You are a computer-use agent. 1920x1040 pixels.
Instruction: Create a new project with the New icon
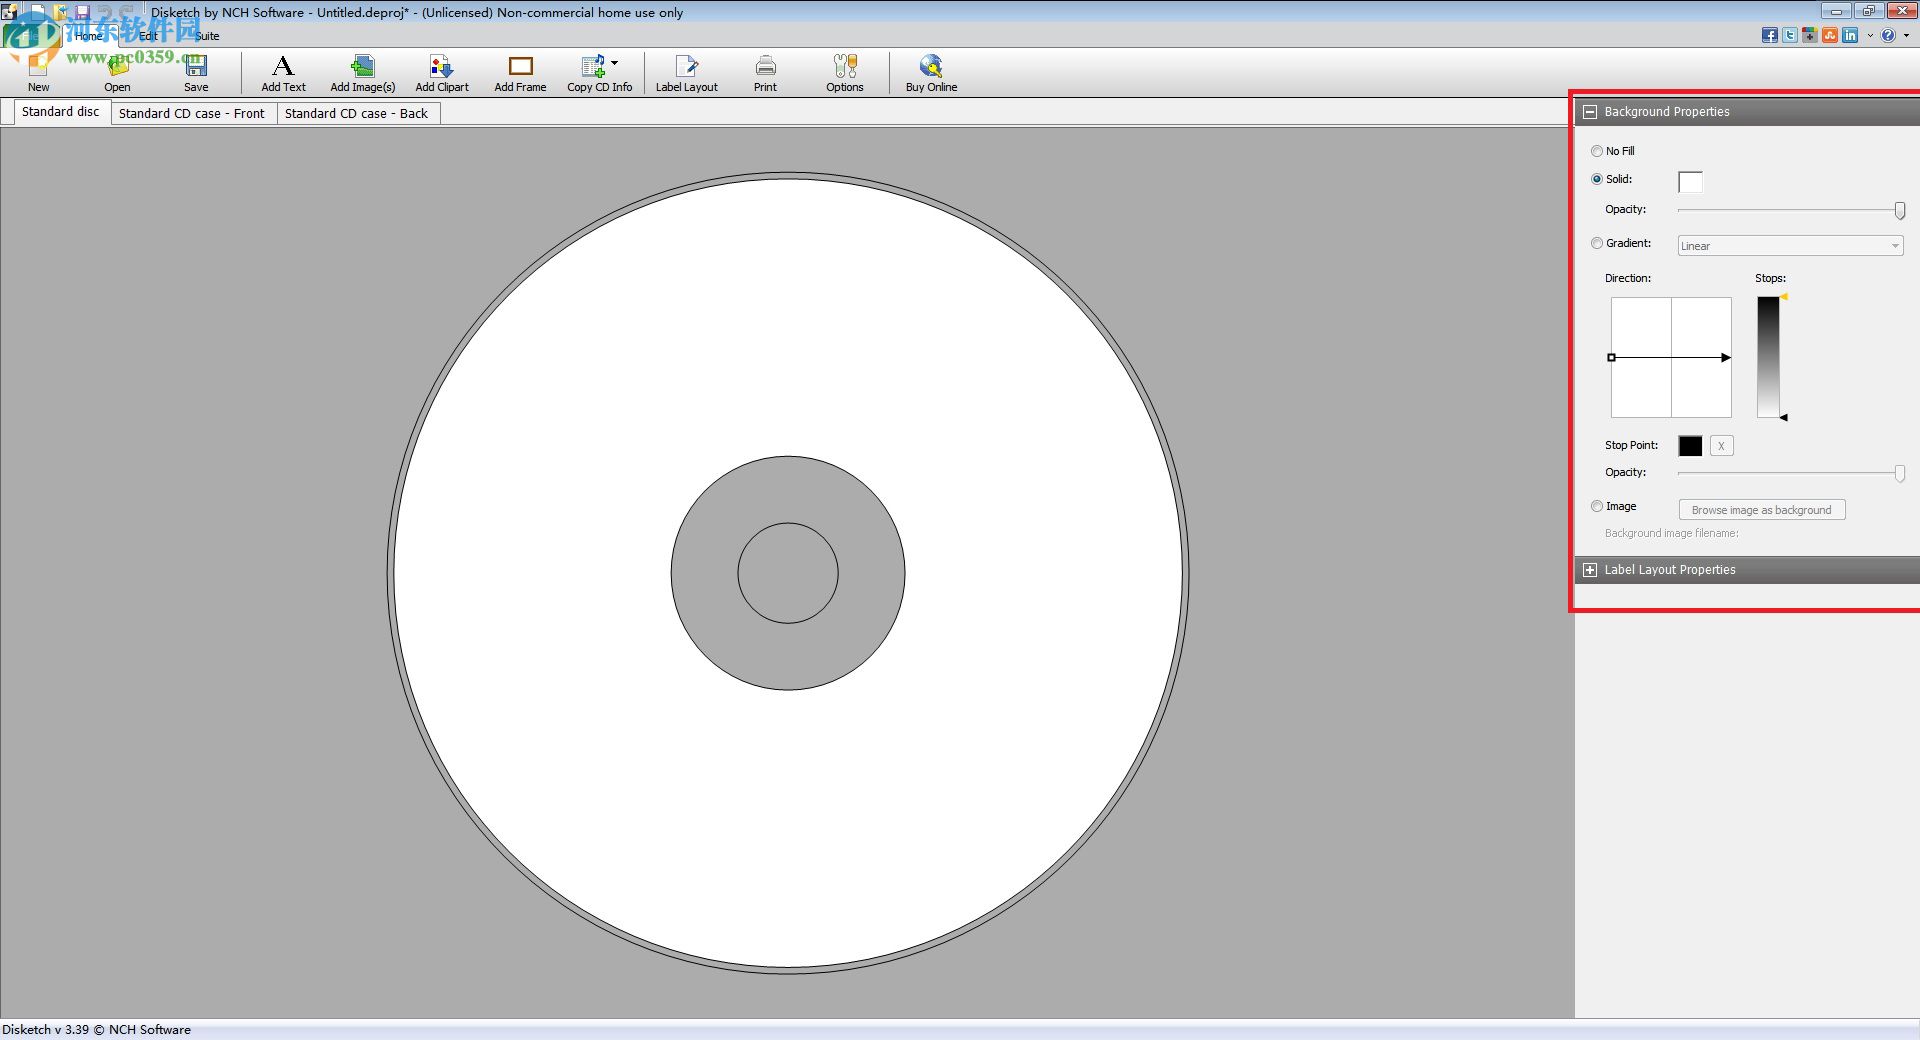coord(38,70)
